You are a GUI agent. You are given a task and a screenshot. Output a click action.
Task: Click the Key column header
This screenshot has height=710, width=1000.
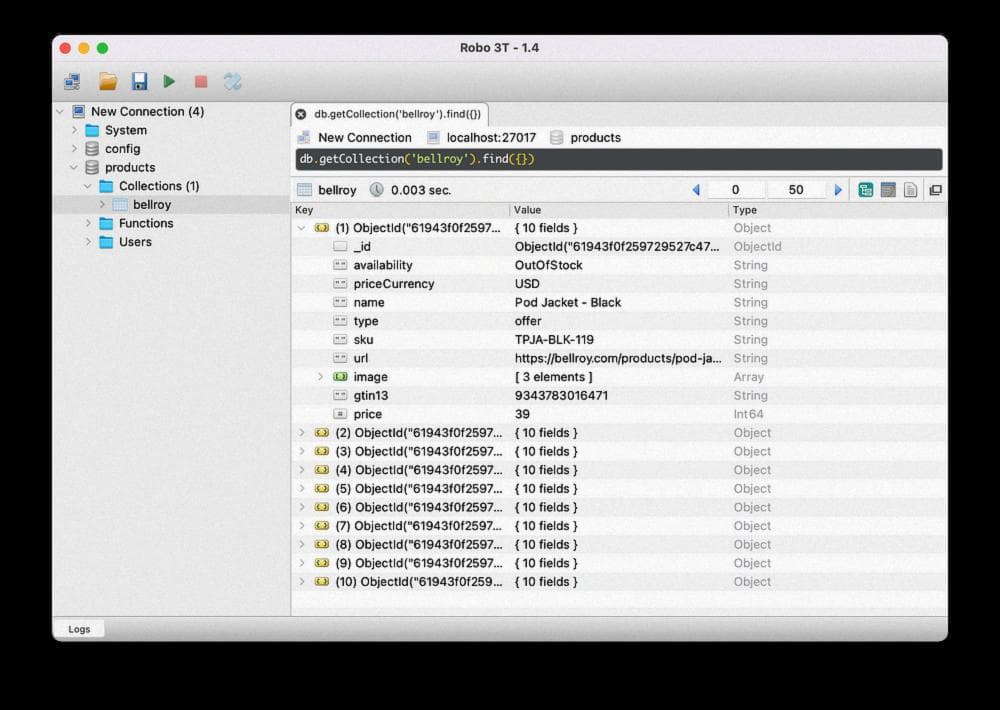click(x=402, y=210)
